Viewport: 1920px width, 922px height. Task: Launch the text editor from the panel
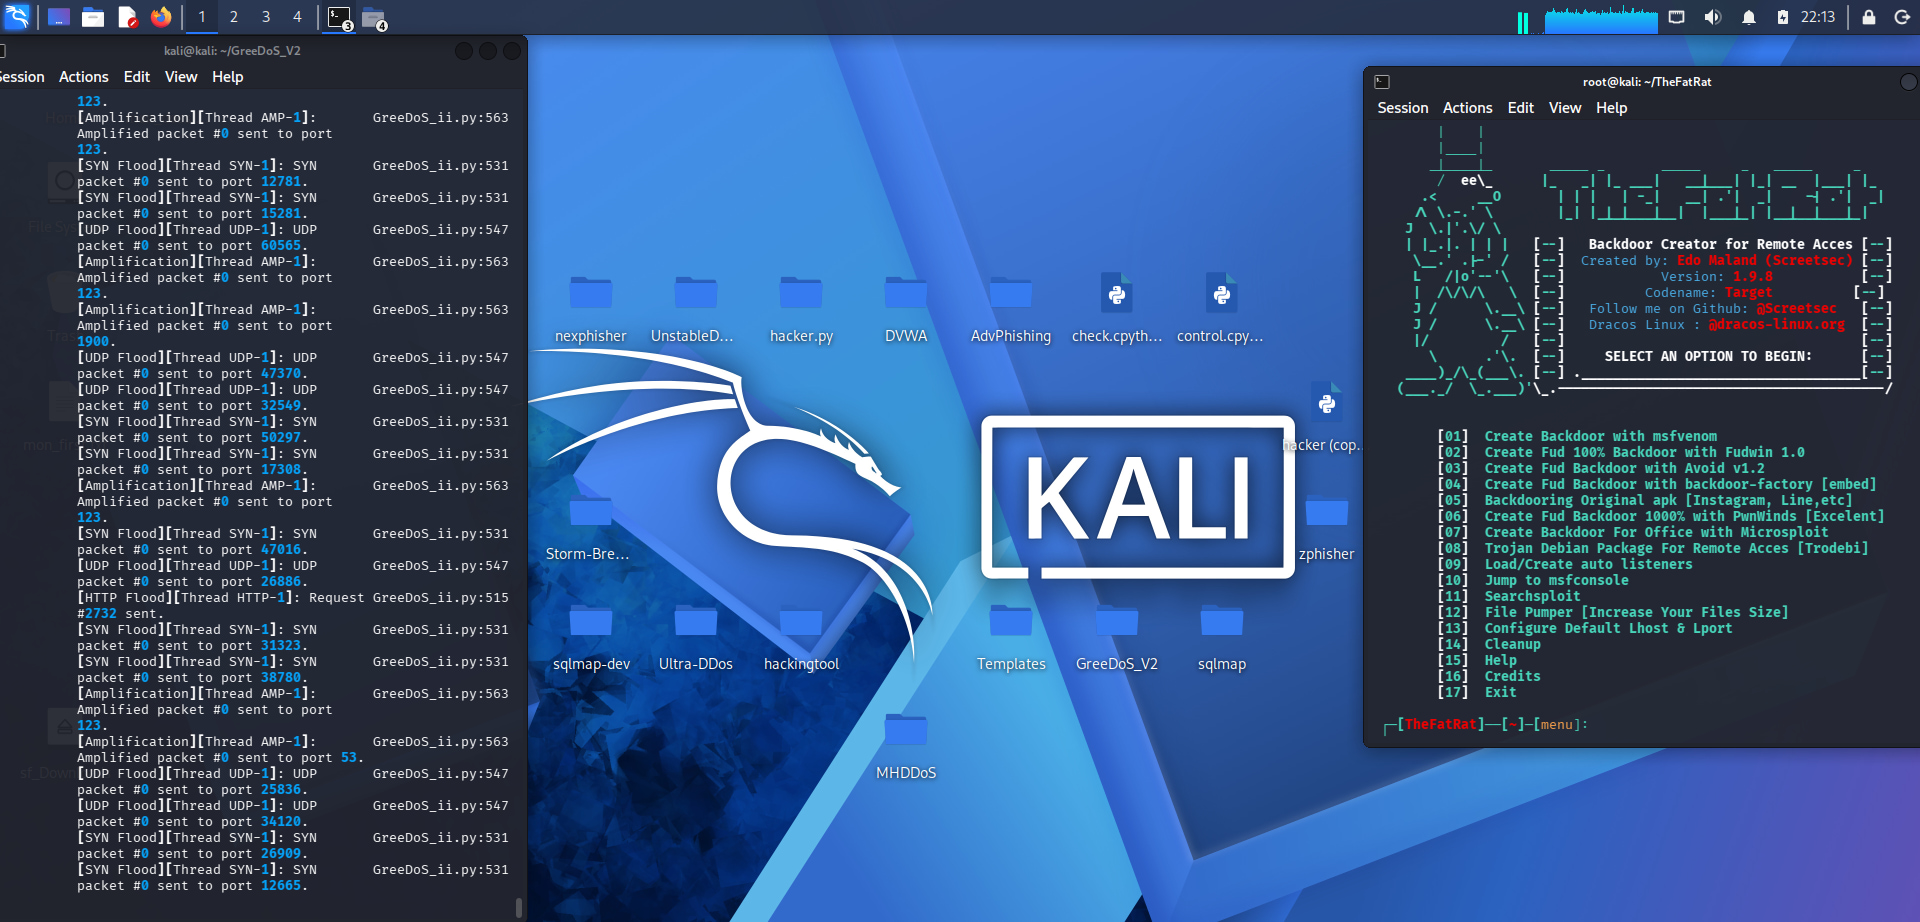[127, 17]
